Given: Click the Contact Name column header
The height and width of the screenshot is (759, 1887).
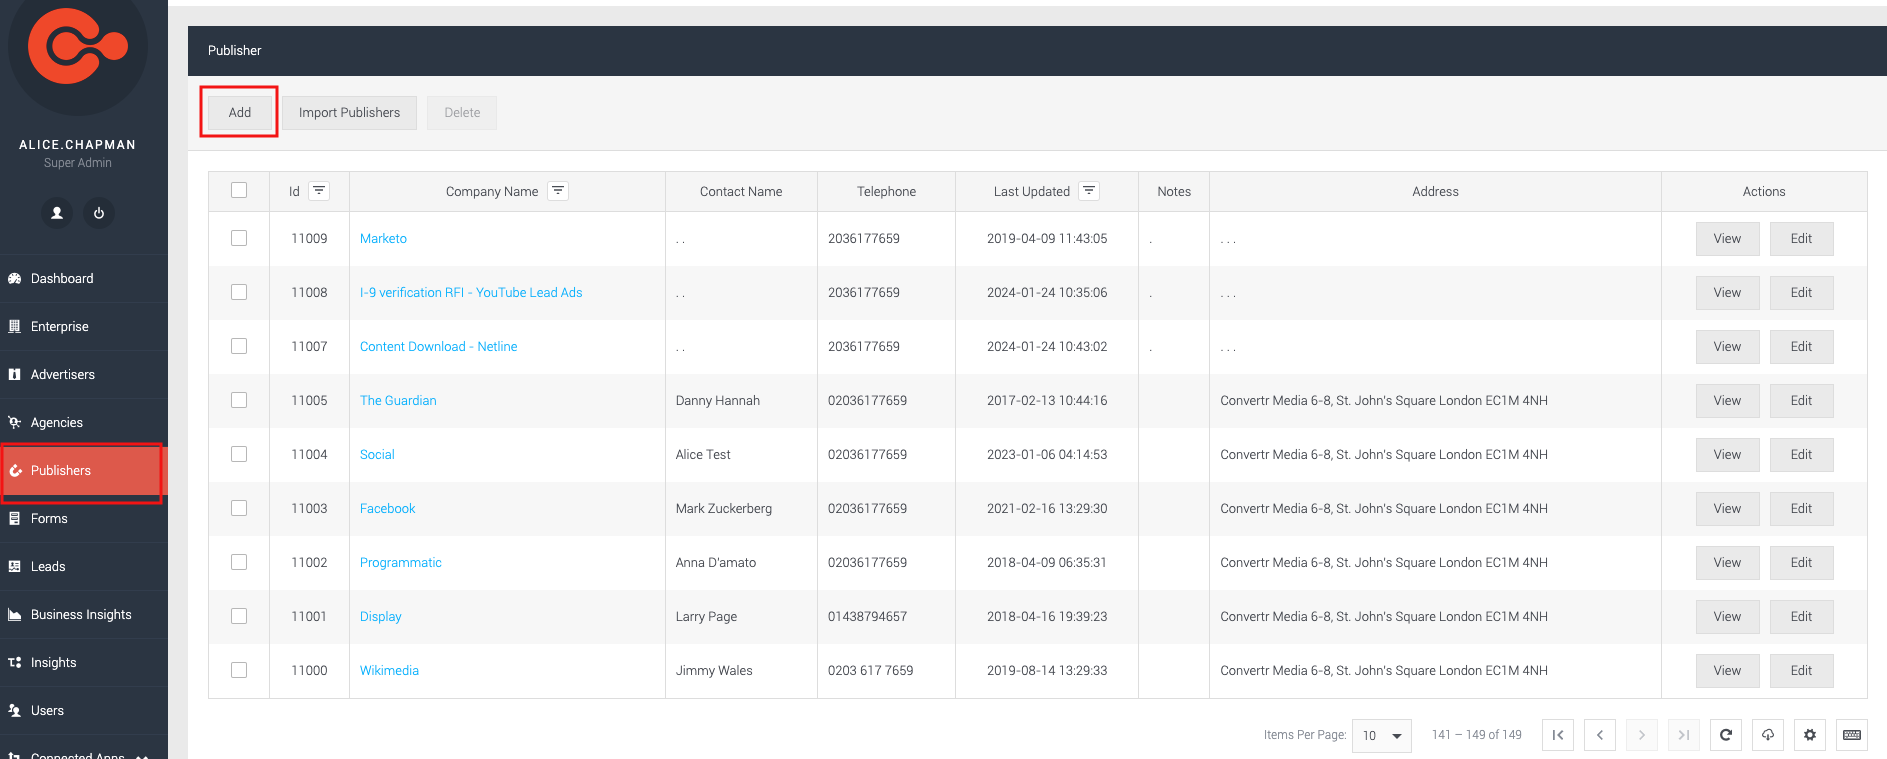Looking at the screenshot, I should (741, 192).
